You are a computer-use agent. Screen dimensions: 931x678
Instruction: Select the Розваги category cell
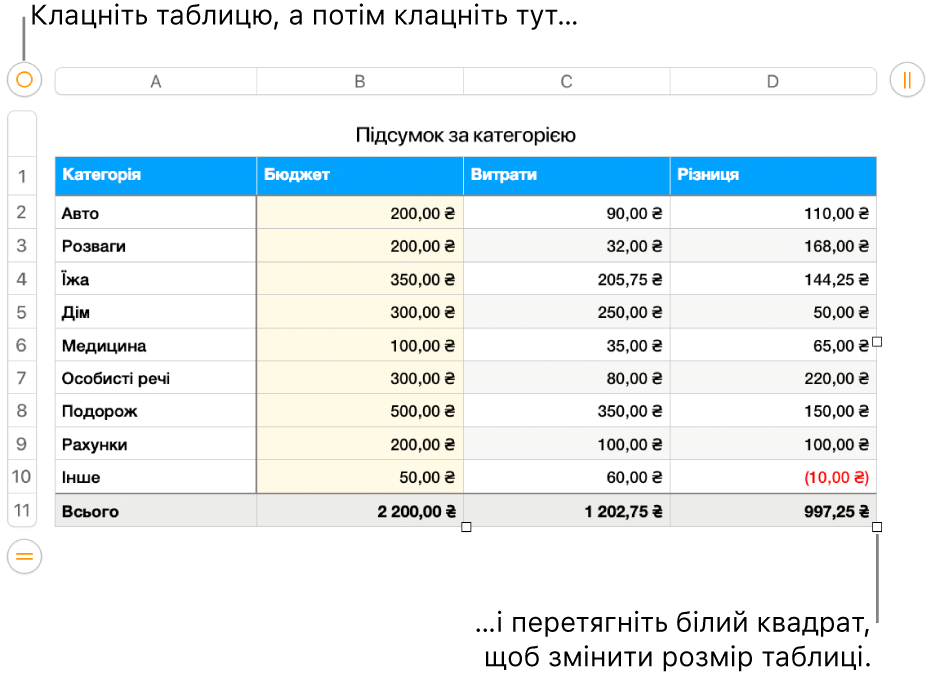[x=156, y=246]
